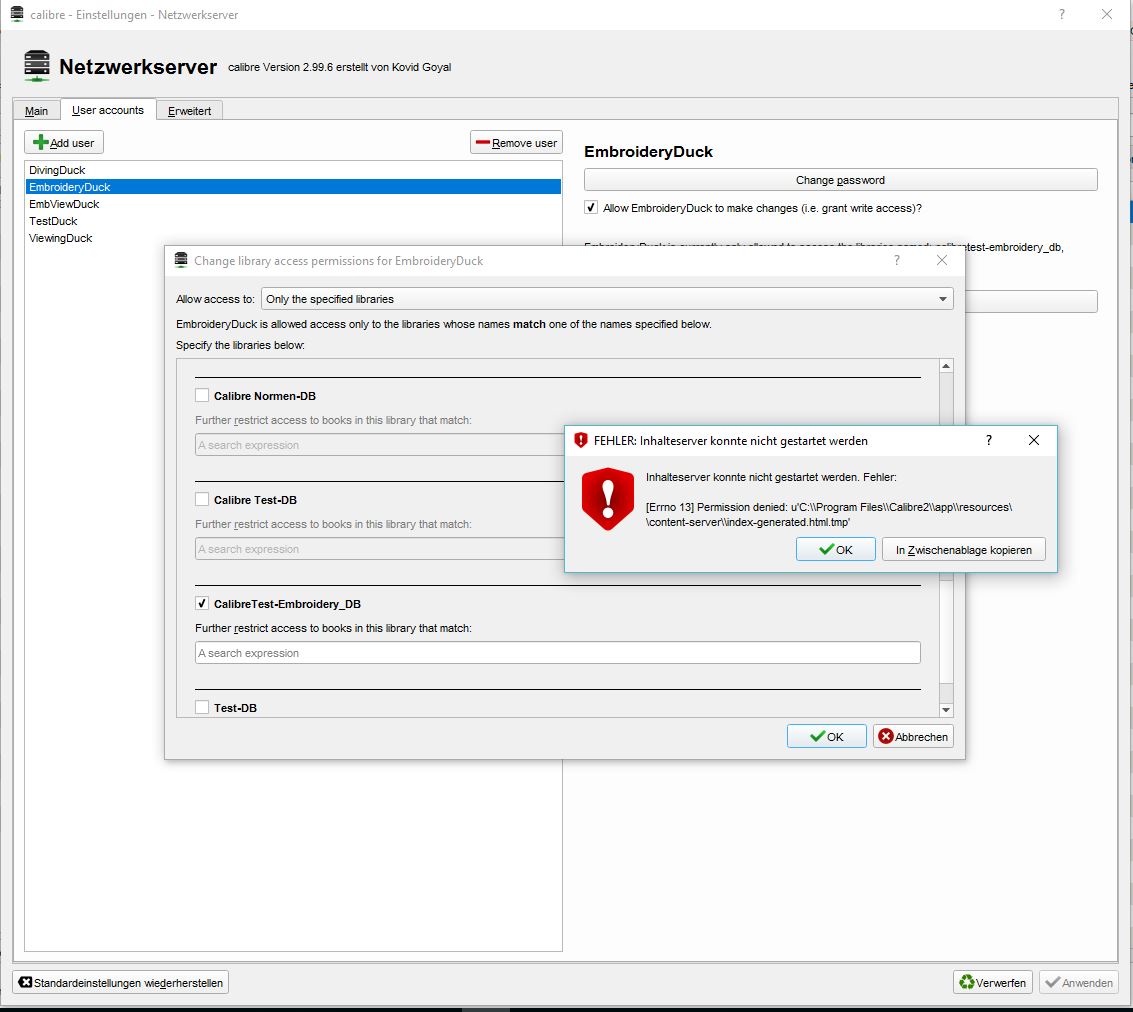Image resolution: width=1133 pixels, height=1012 pixels.
Task: Toggle write access checkbox for EmbroideryDuck
Action: [x=591, y=207]
